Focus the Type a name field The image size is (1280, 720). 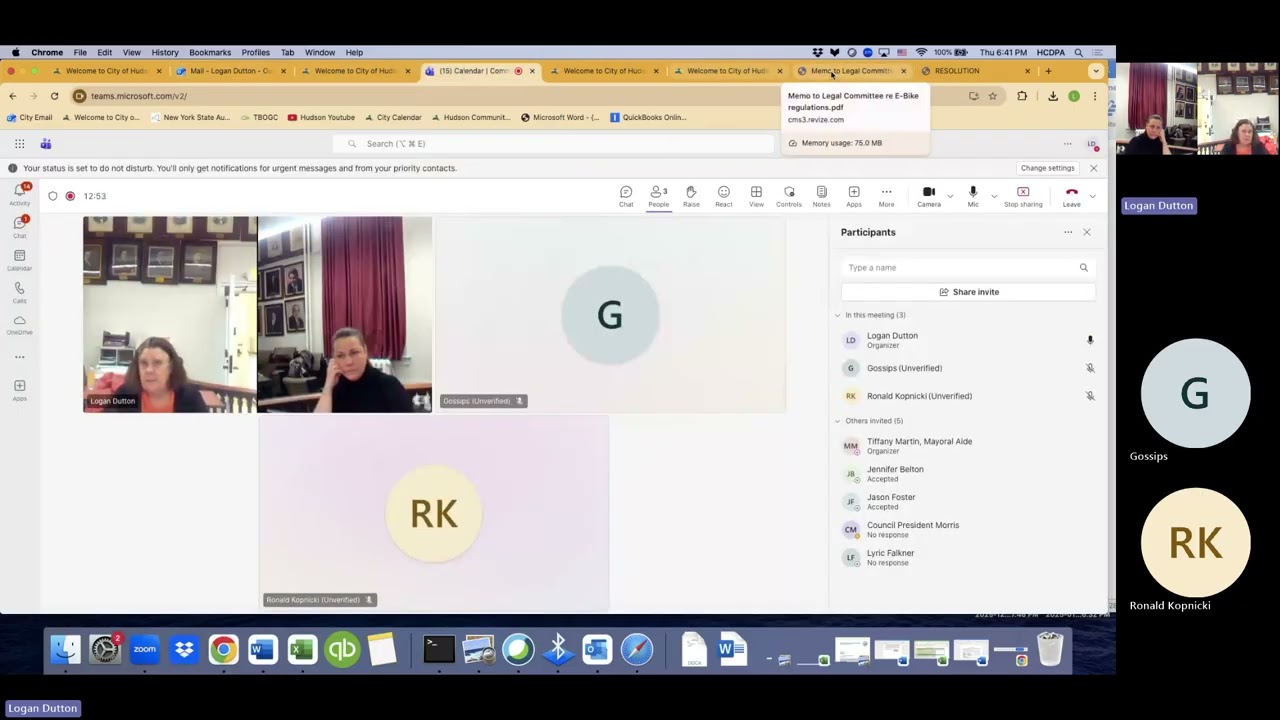[x=968, y=267]
